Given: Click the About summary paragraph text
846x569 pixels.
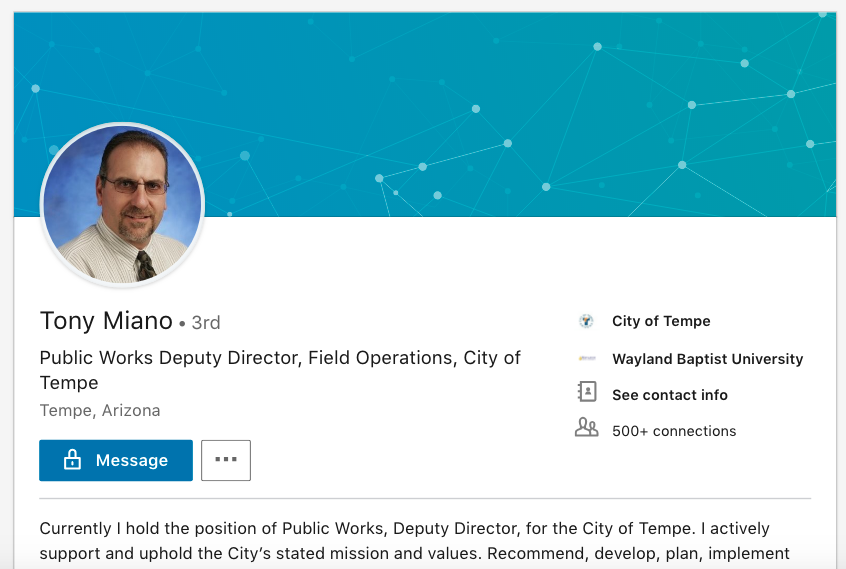Looking at the screenshot, I should [405, 528].
